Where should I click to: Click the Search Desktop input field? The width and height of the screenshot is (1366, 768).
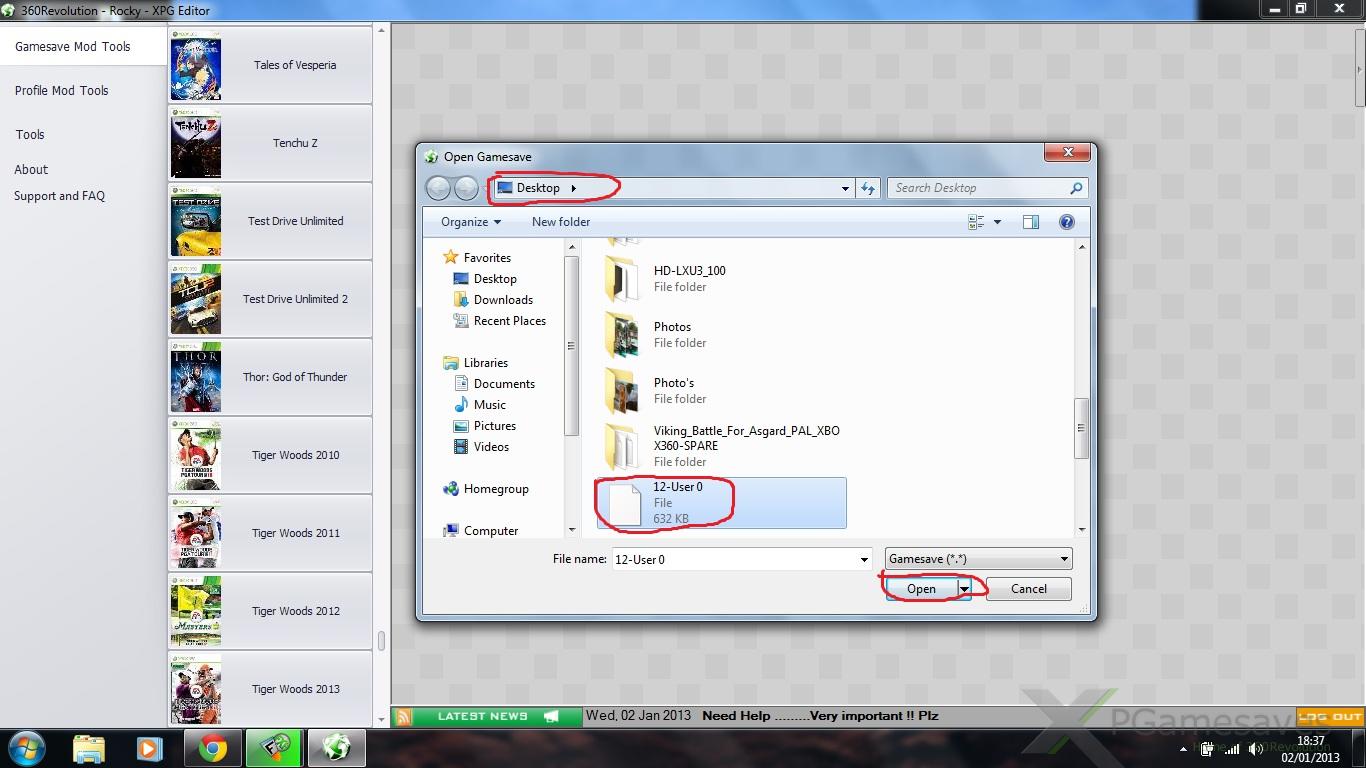tap(978, 188)
